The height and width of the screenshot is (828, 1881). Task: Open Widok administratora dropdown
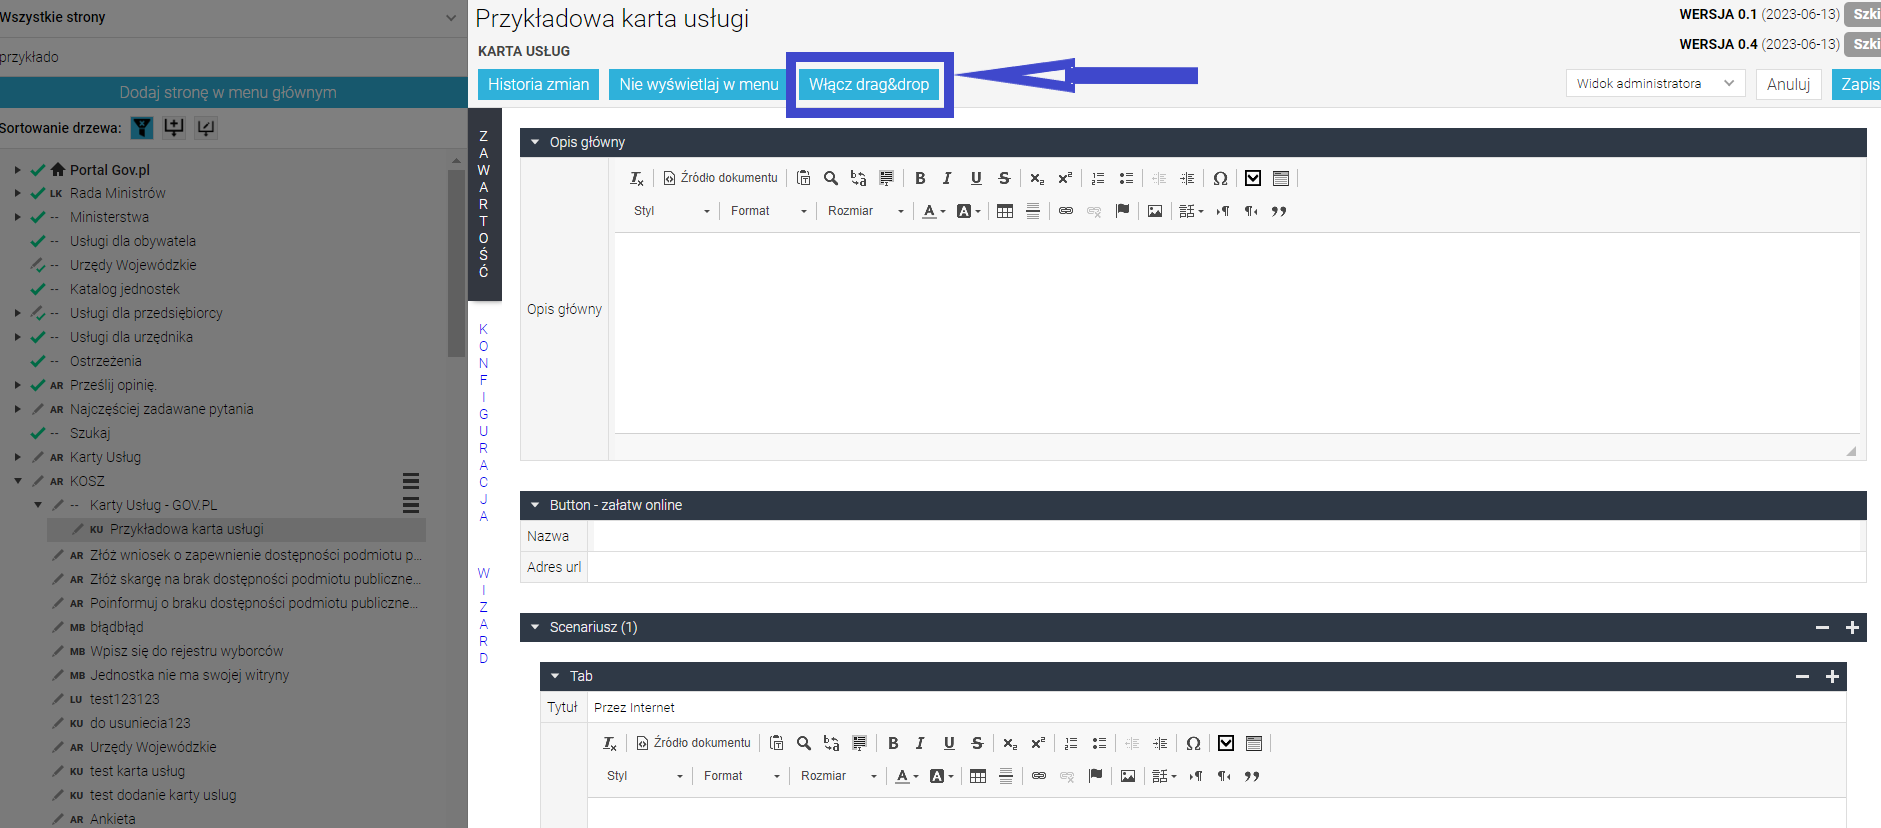(1655, 83)
